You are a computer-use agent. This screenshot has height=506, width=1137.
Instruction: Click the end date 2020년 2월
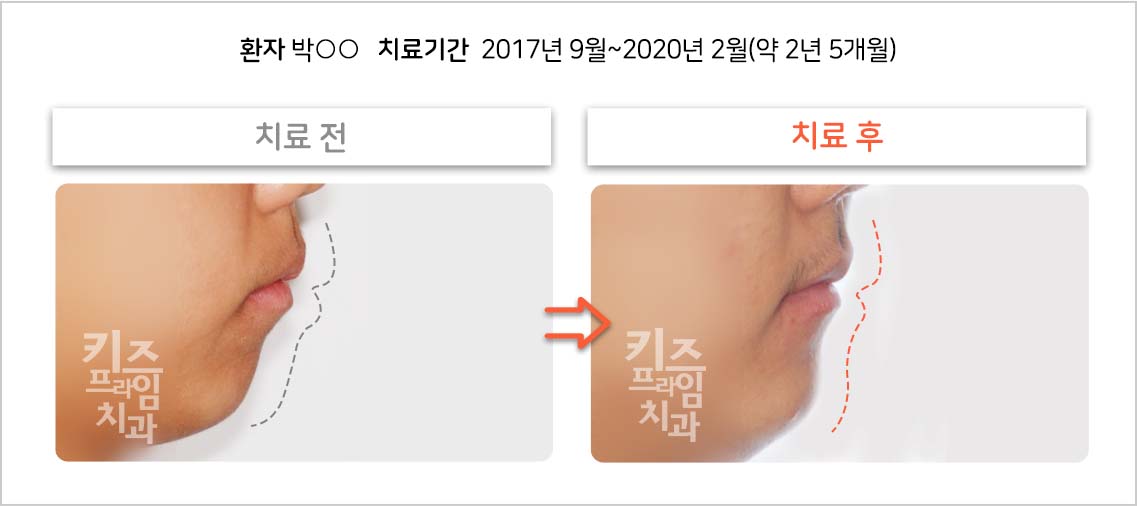[685, 51]
